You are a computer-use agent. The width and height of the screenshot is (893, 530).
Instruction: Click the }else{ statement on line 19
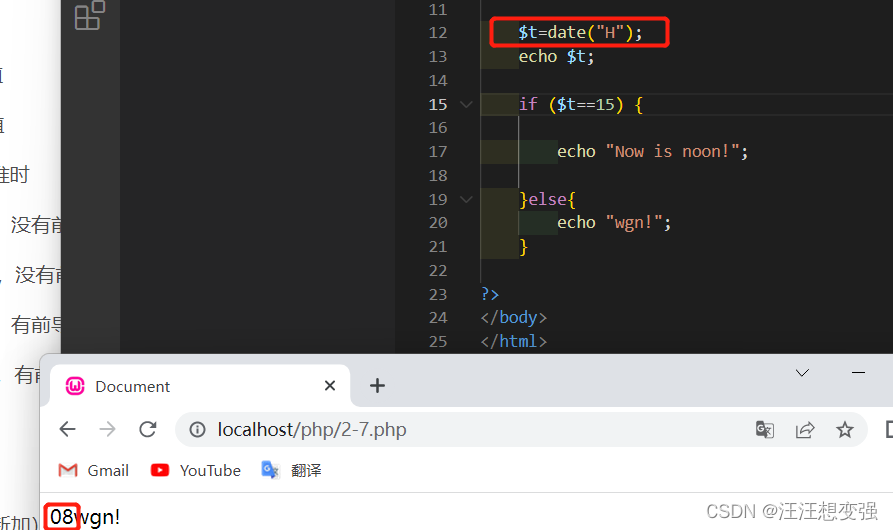pyautogui.click(x=547, y=199)
